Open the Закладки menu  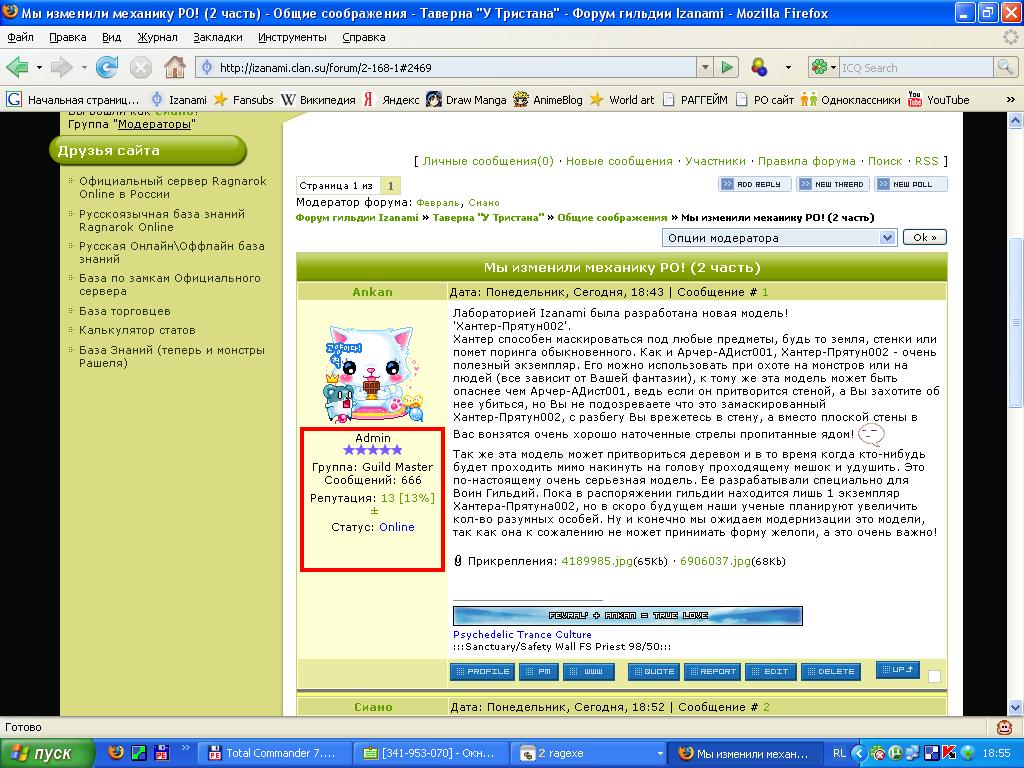pyautogui.click(x=218, y=37)
